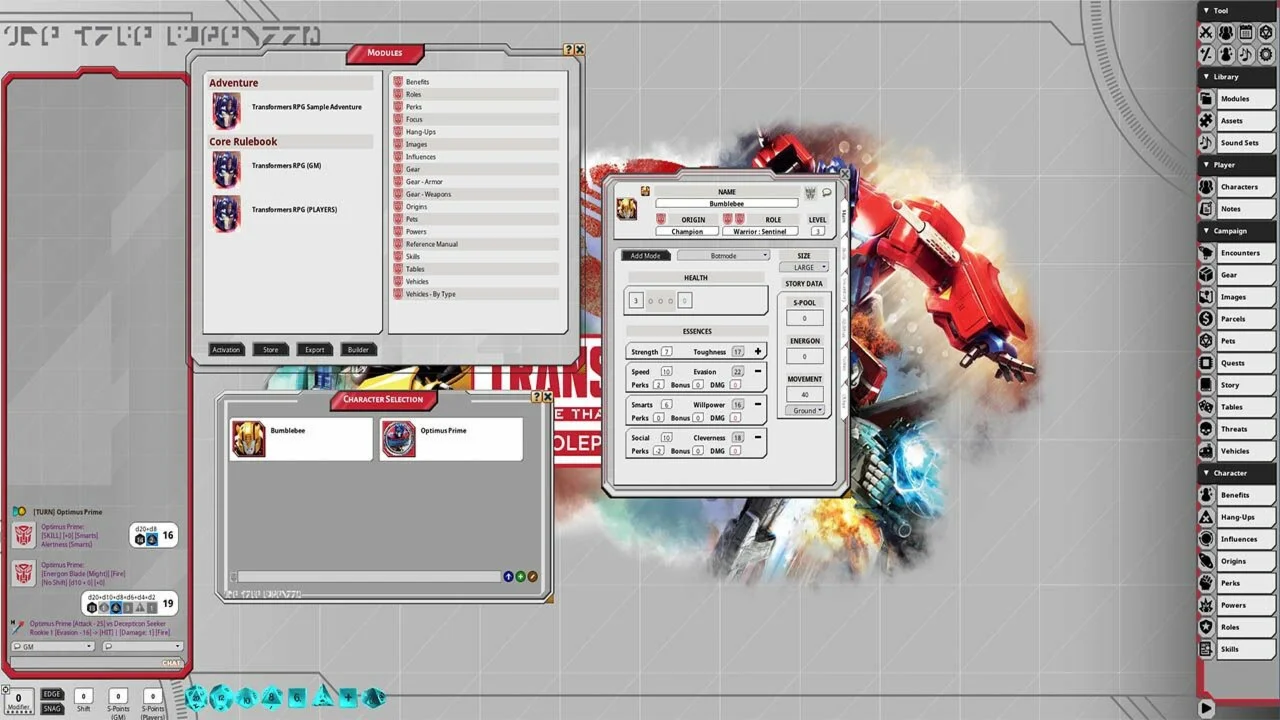Click the Modifiers plus-minus tool icon
This screenshot has height=720, width=1280.
click(x=1207, y=52)
